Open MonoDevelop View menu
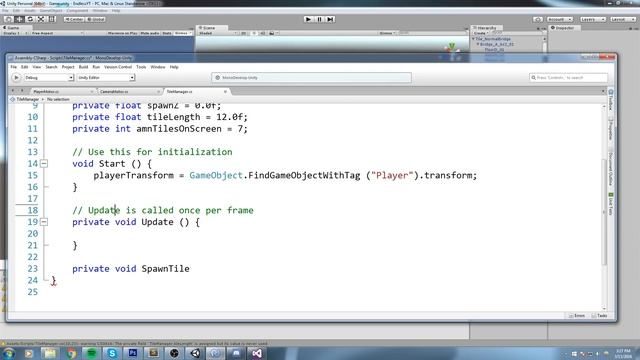This screenshot has width=640, height=360. [x=37, y=67]
